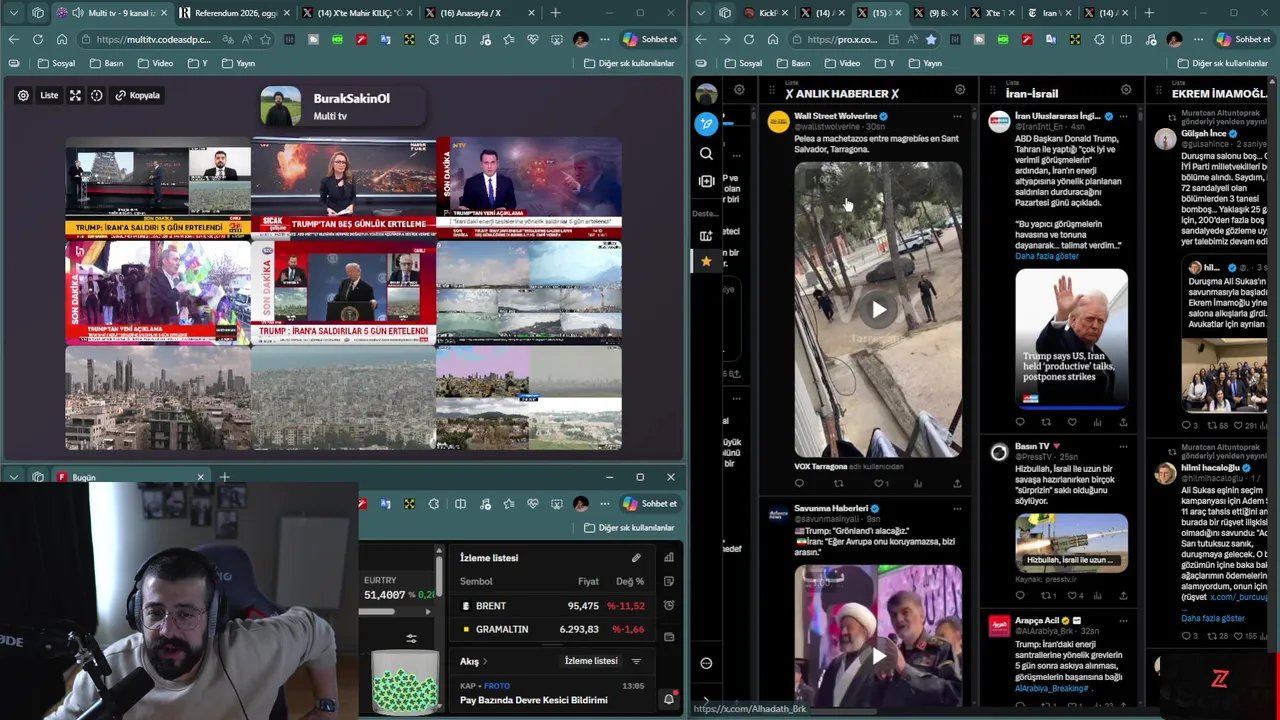The image size is (1280, 720).
Task: Select BRENT row in watchlist
Action: tap(553, 606)
